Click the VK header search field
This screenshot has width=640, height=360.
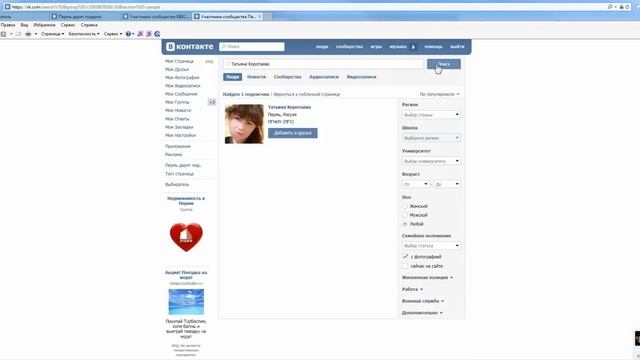252,47
